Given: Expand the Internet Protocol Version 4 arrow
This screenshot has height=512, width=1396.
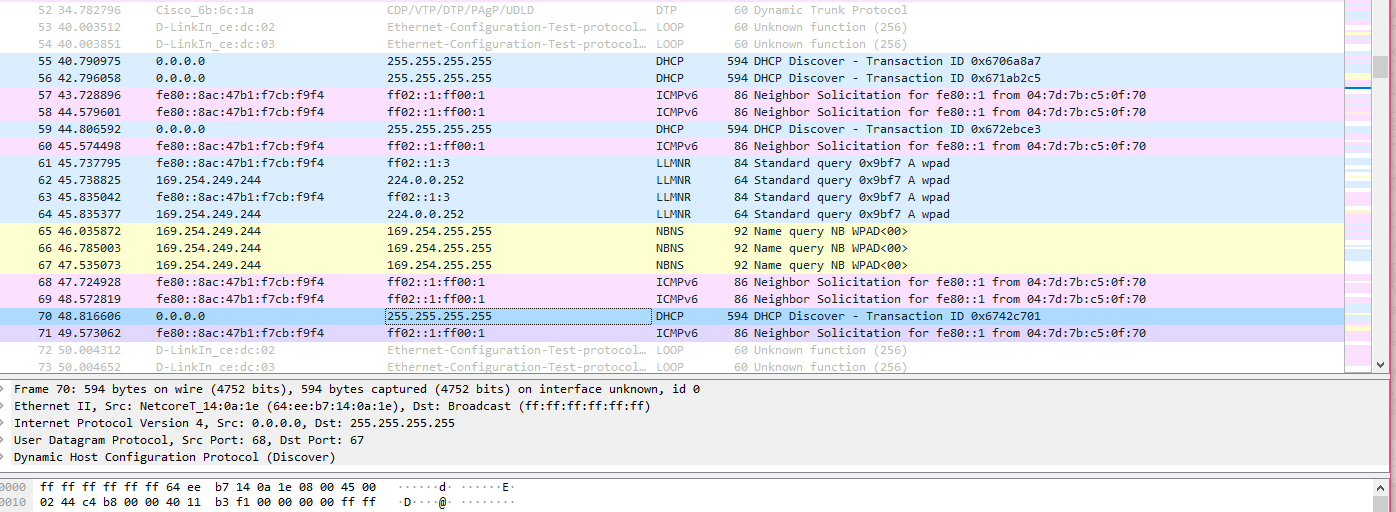Looking at the screenshot, I should 3,423.
